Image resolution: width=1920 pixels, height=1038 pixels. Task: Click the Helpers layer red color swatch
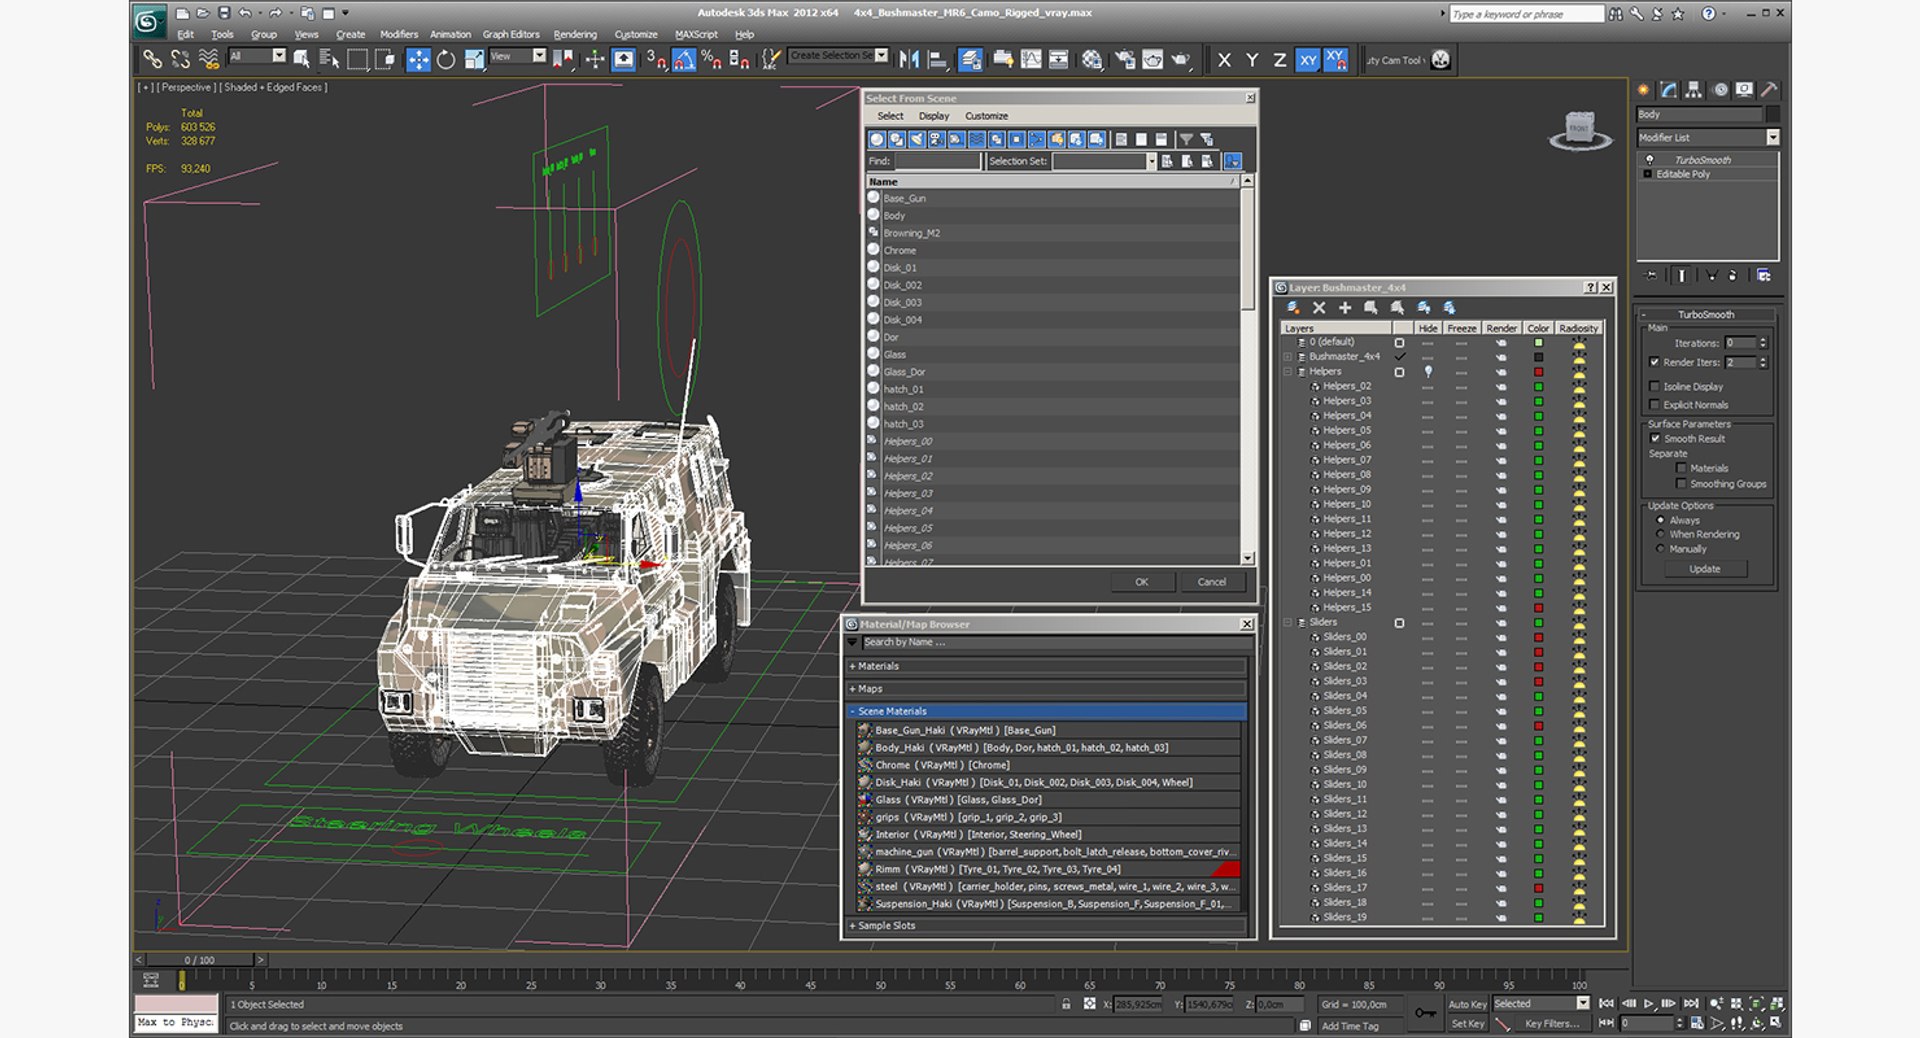point(1539,372)
